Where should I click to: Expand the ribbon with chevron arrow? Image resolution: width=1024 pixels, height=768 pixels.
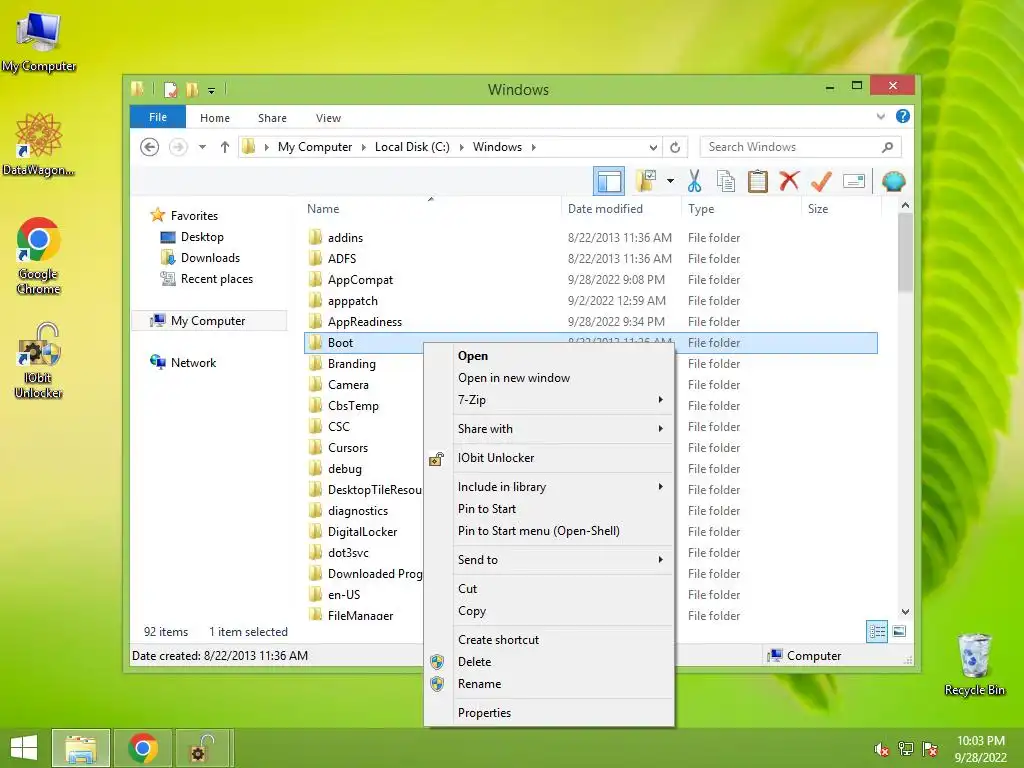click(881, 116)
